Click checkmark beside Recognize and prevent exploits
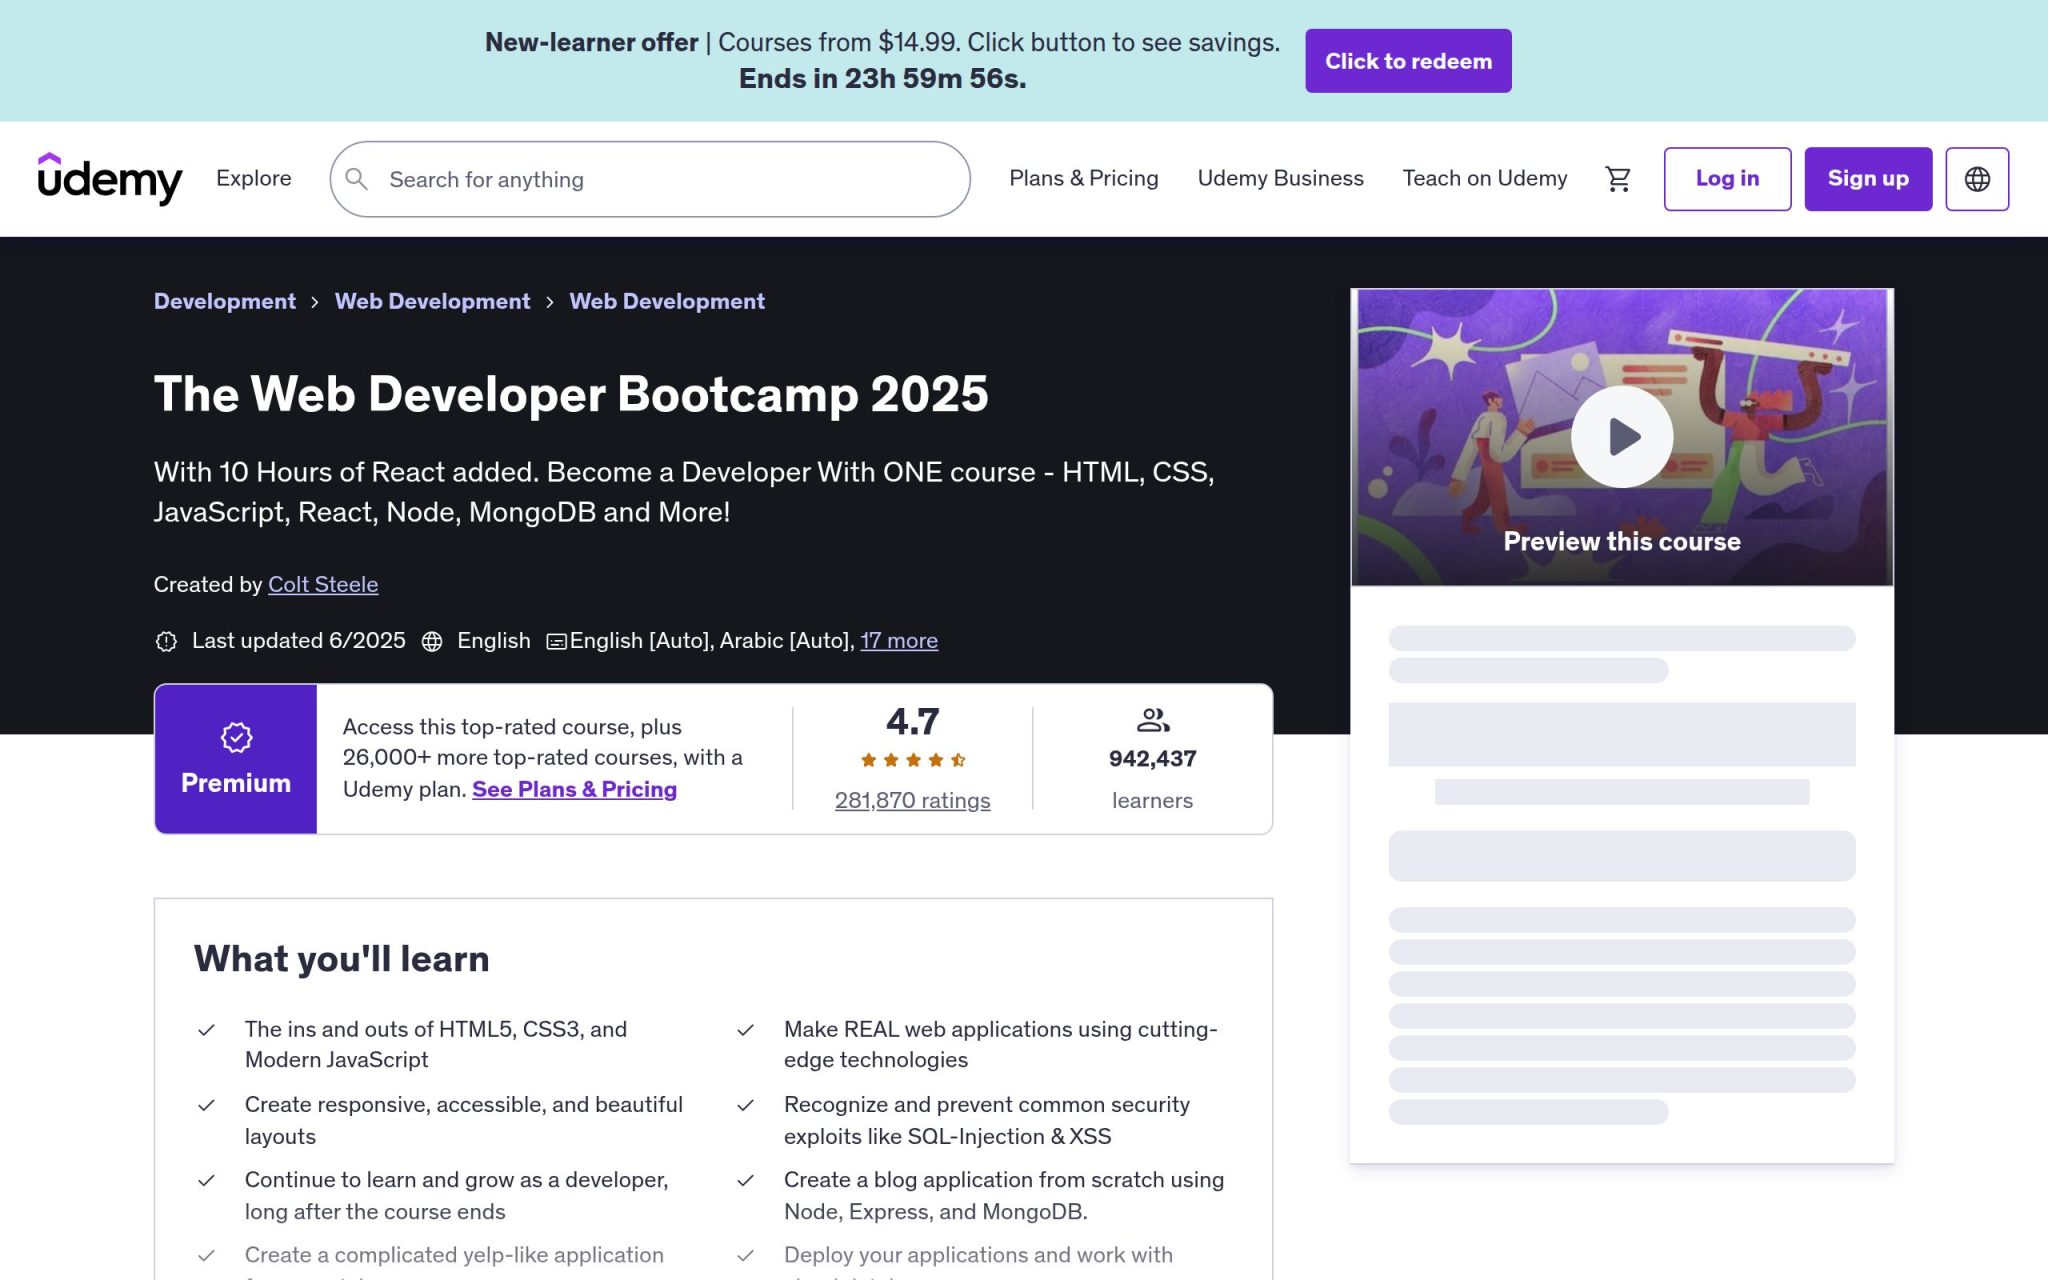The image size is (2048, 1280). pos(745,1105)
